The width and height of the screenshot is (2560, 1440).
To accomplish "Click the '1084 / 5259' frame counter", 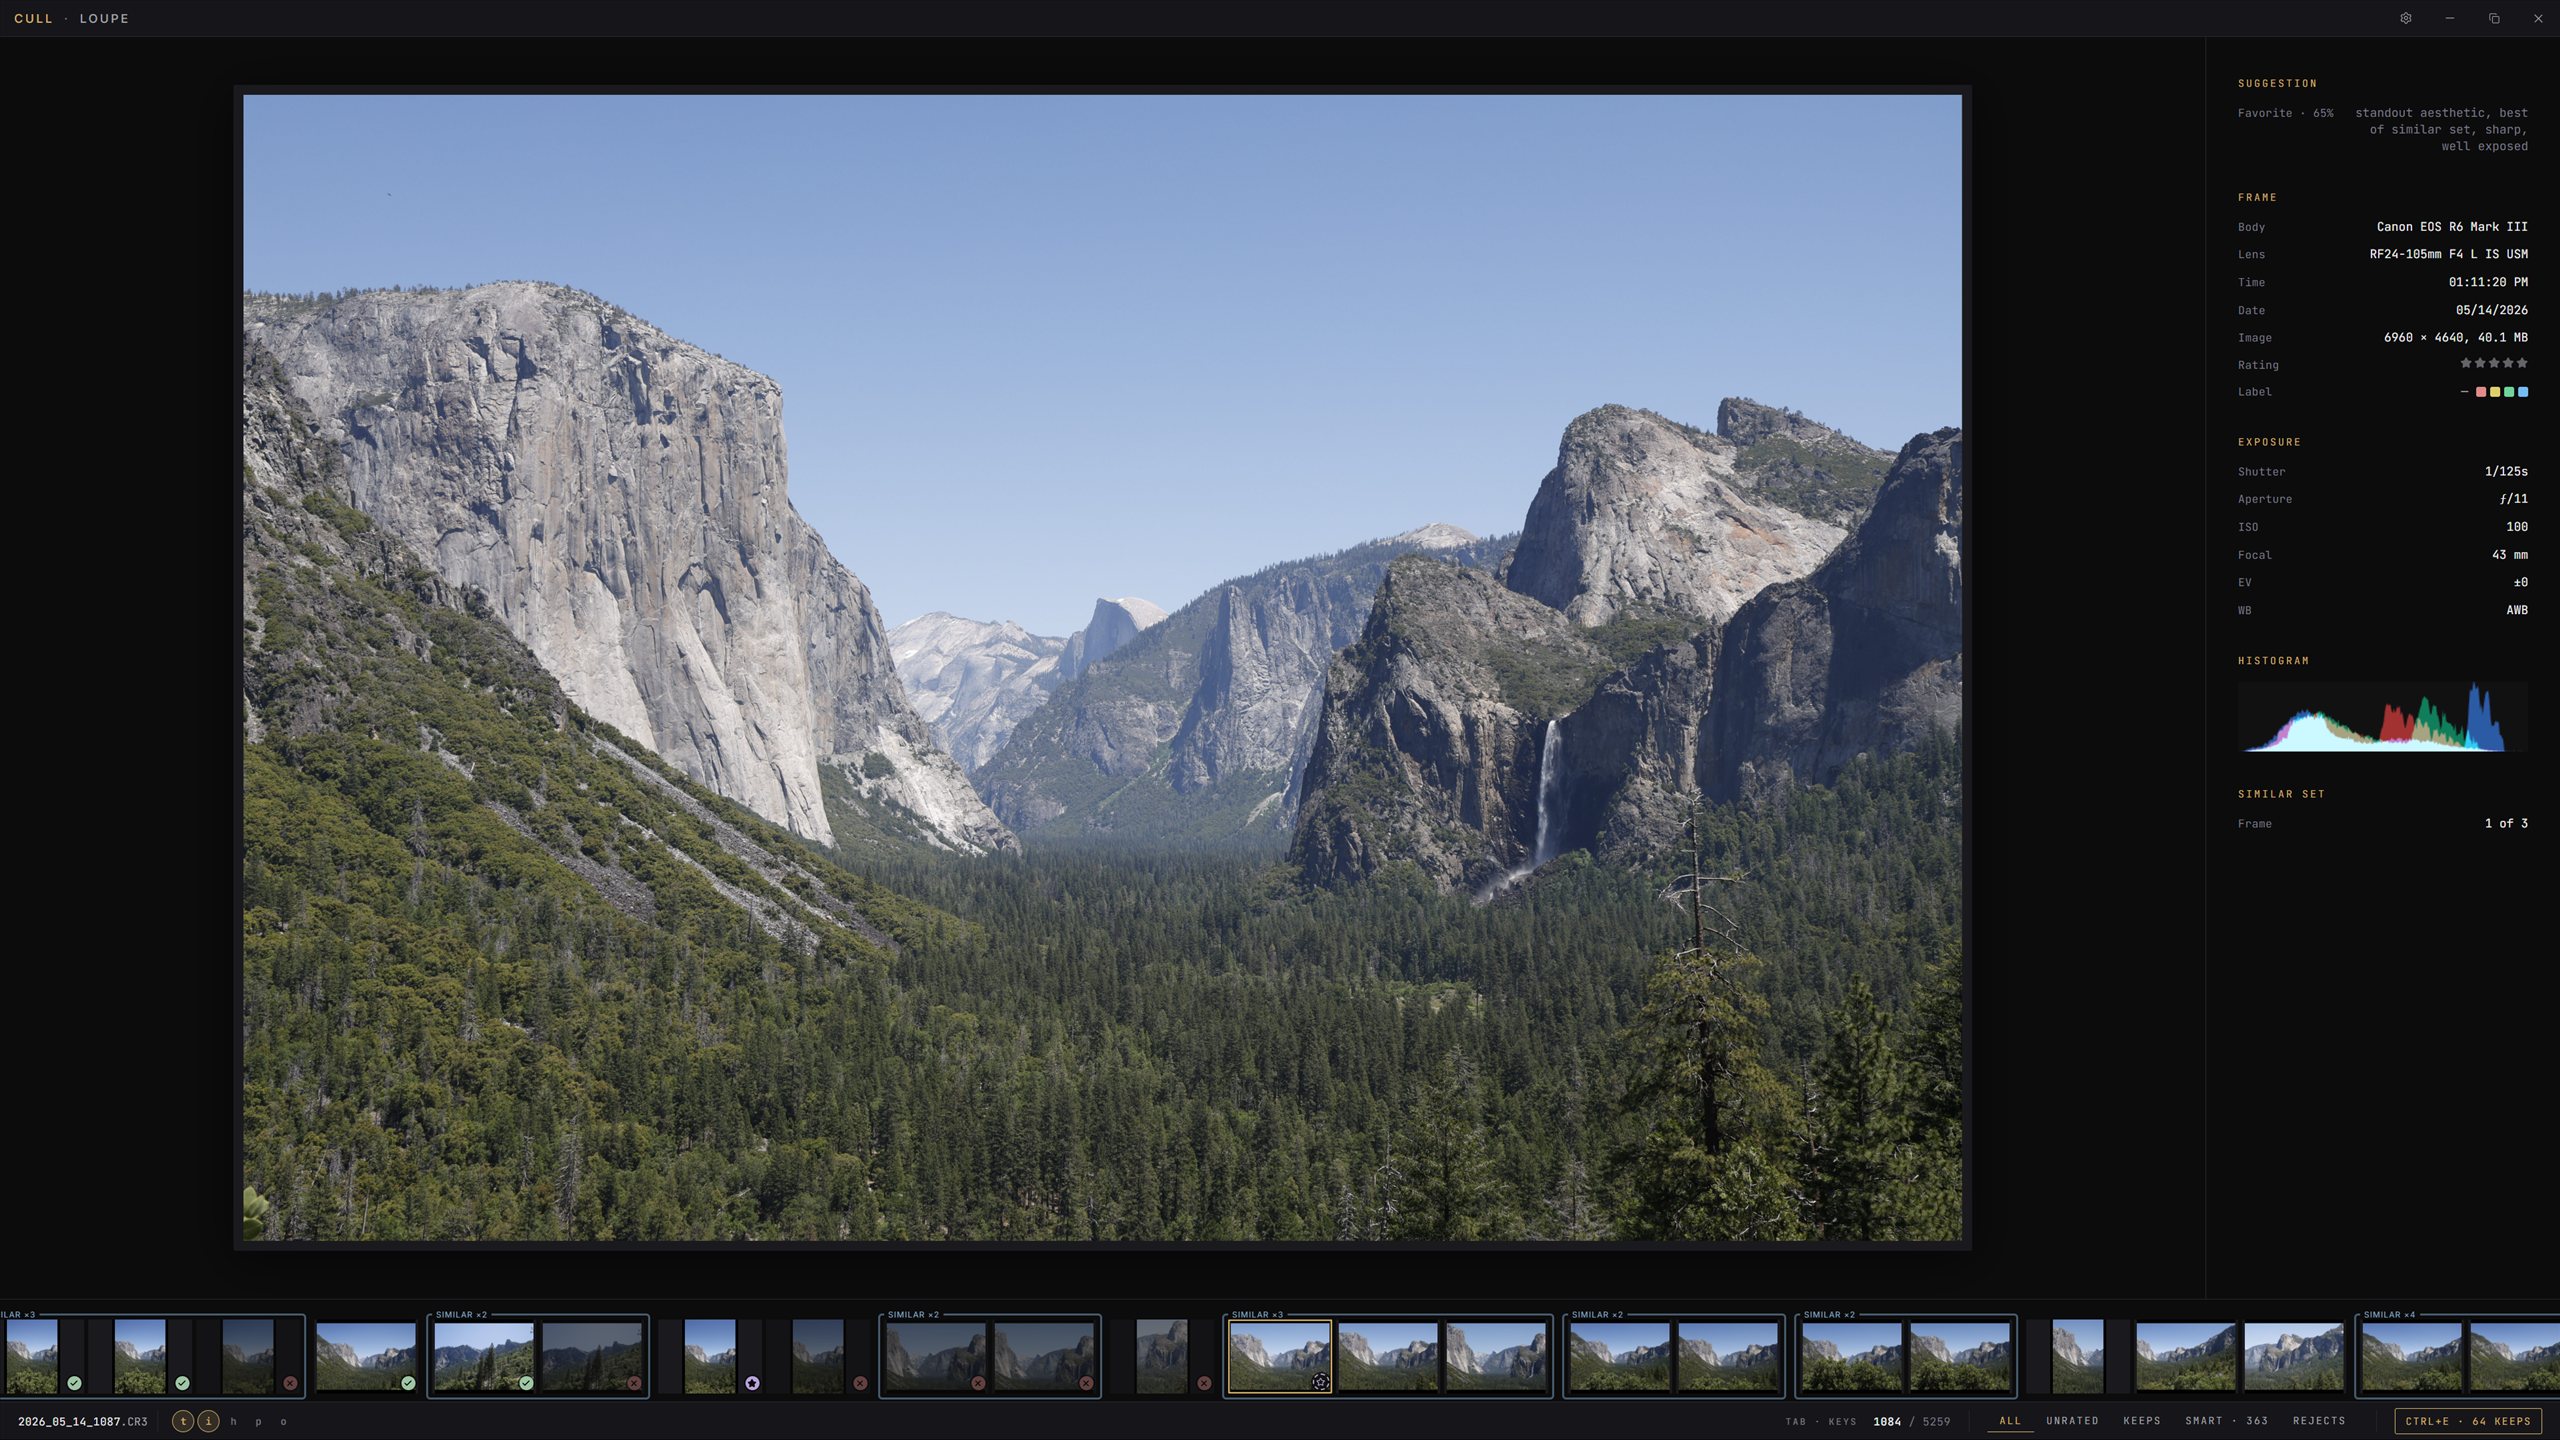I will 1911,1421.
